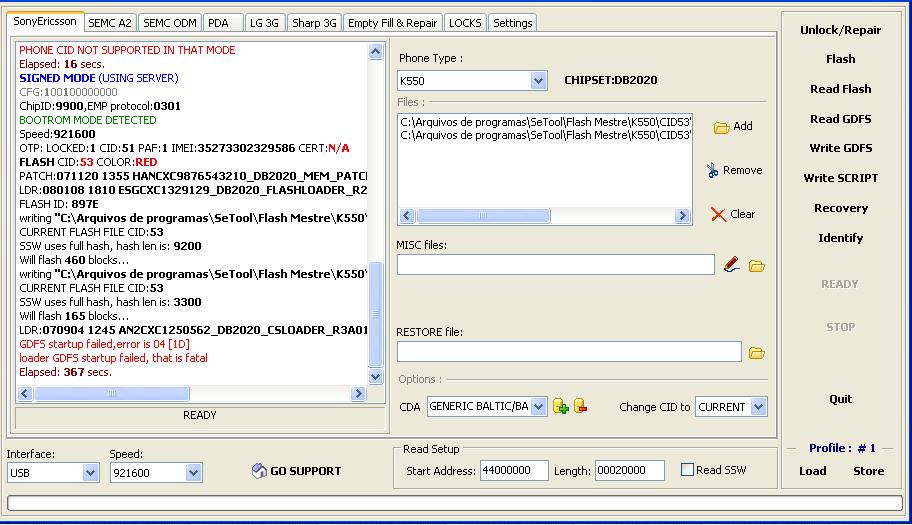The image size is (912, 525).
Task: Expand the Phone Type K550 dropdown
Action: (x=539, y=81)
